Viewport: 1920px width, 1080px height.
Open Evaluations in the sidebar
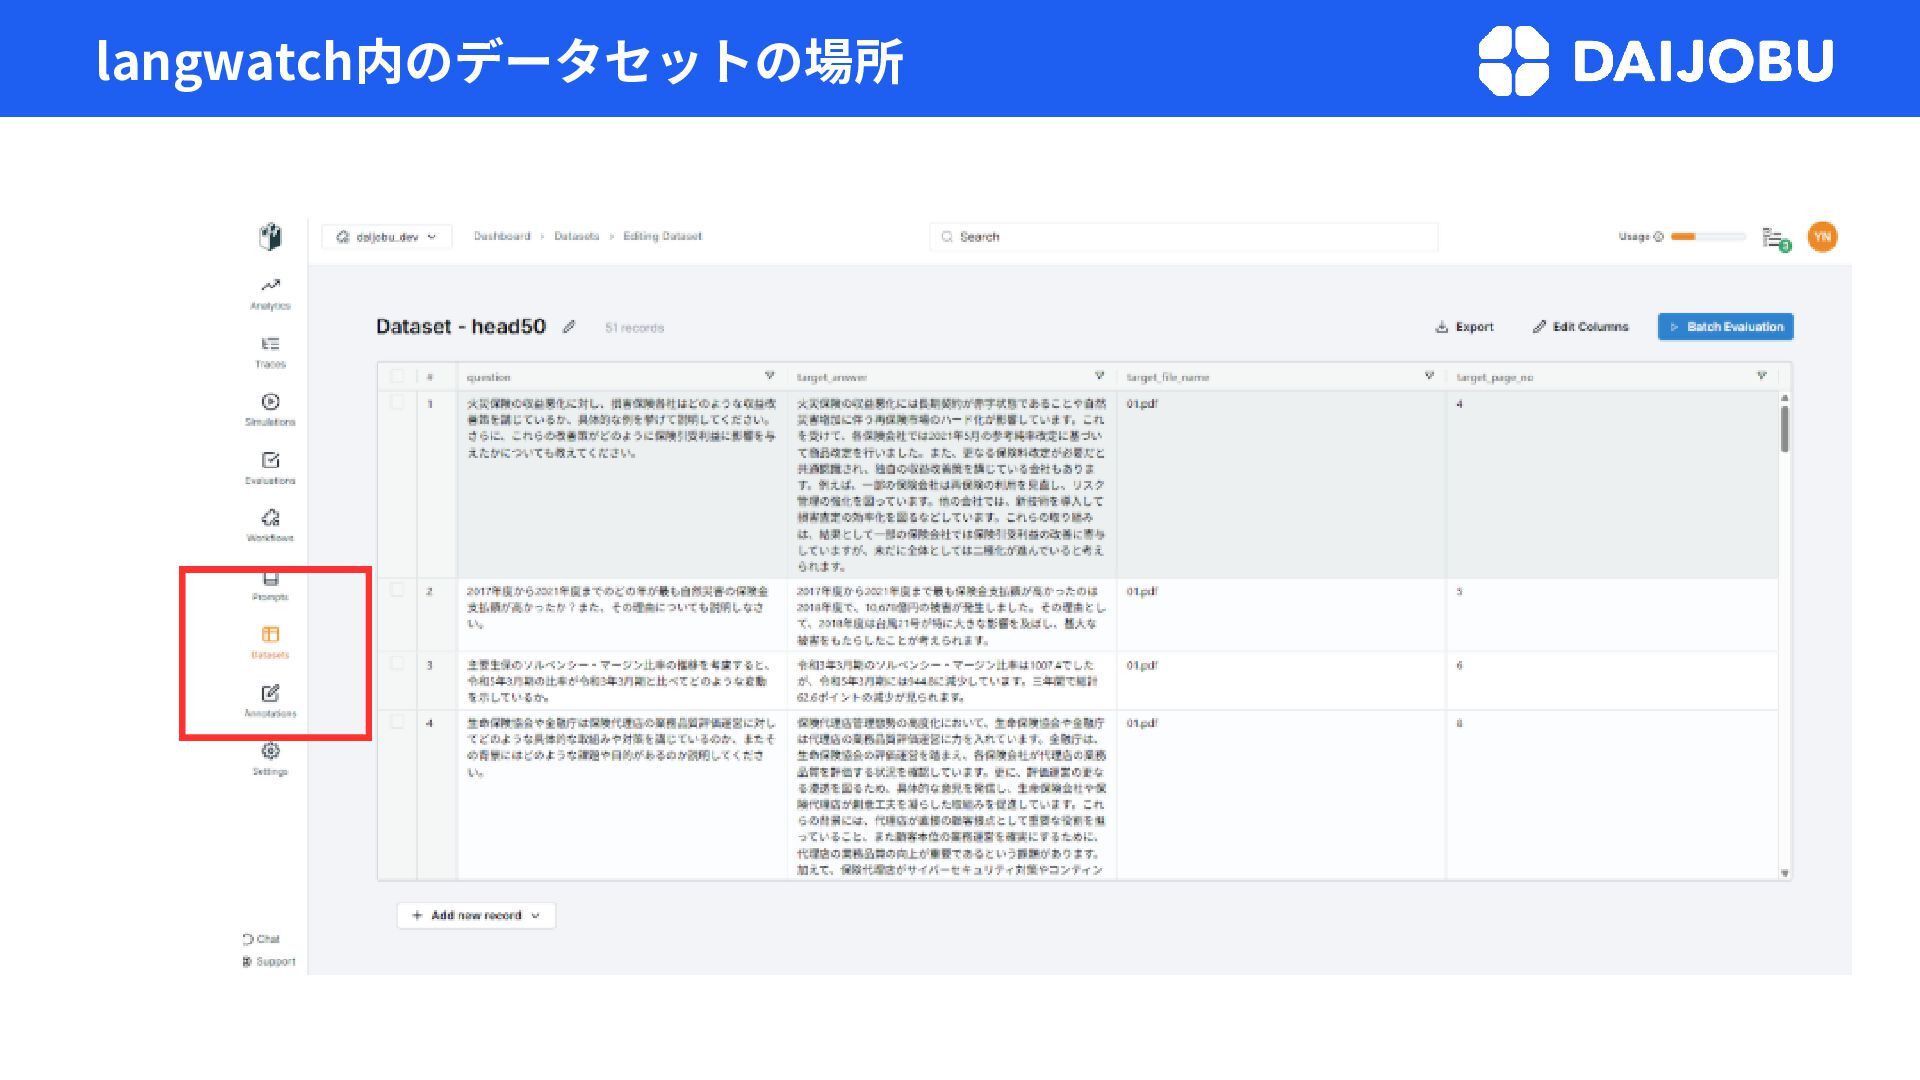click(270, 468)
